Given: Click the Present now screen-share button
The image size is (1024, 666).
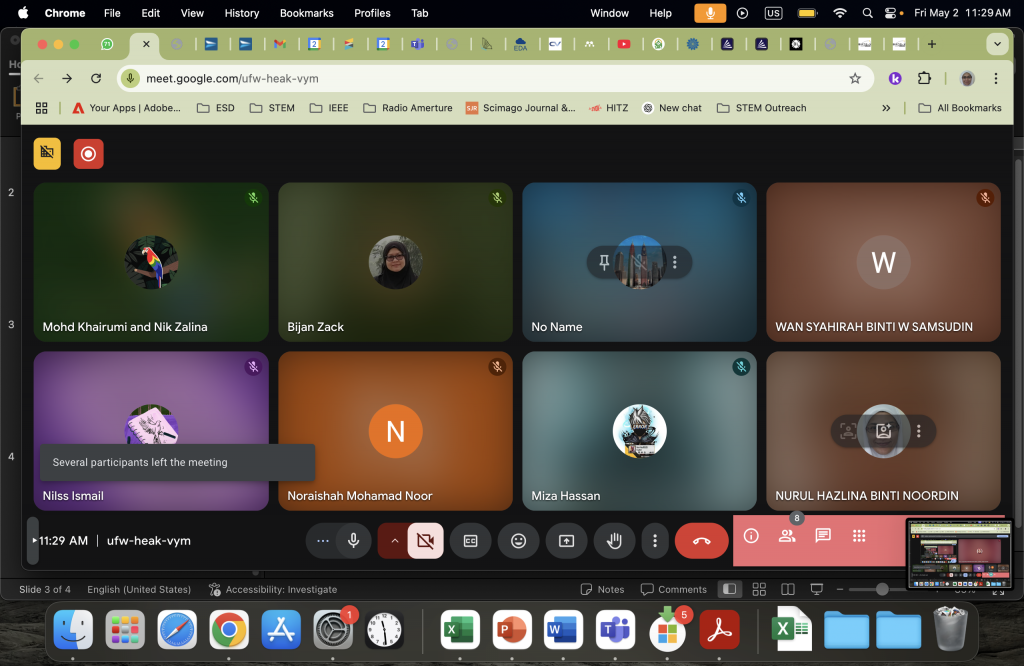Looking at the screenshot, I should coord(566,541).
